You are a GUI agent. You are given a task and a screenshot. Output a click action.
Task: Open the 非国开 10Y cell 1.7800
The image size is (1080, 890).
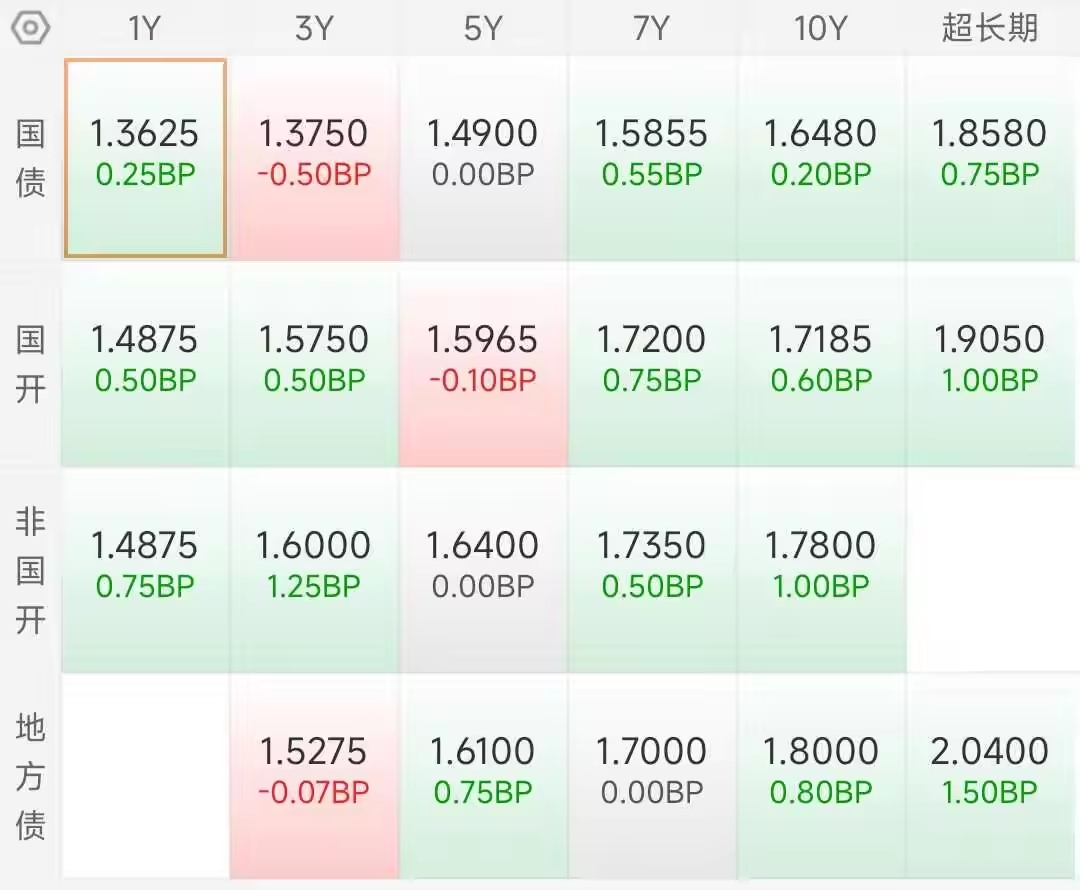820,570
